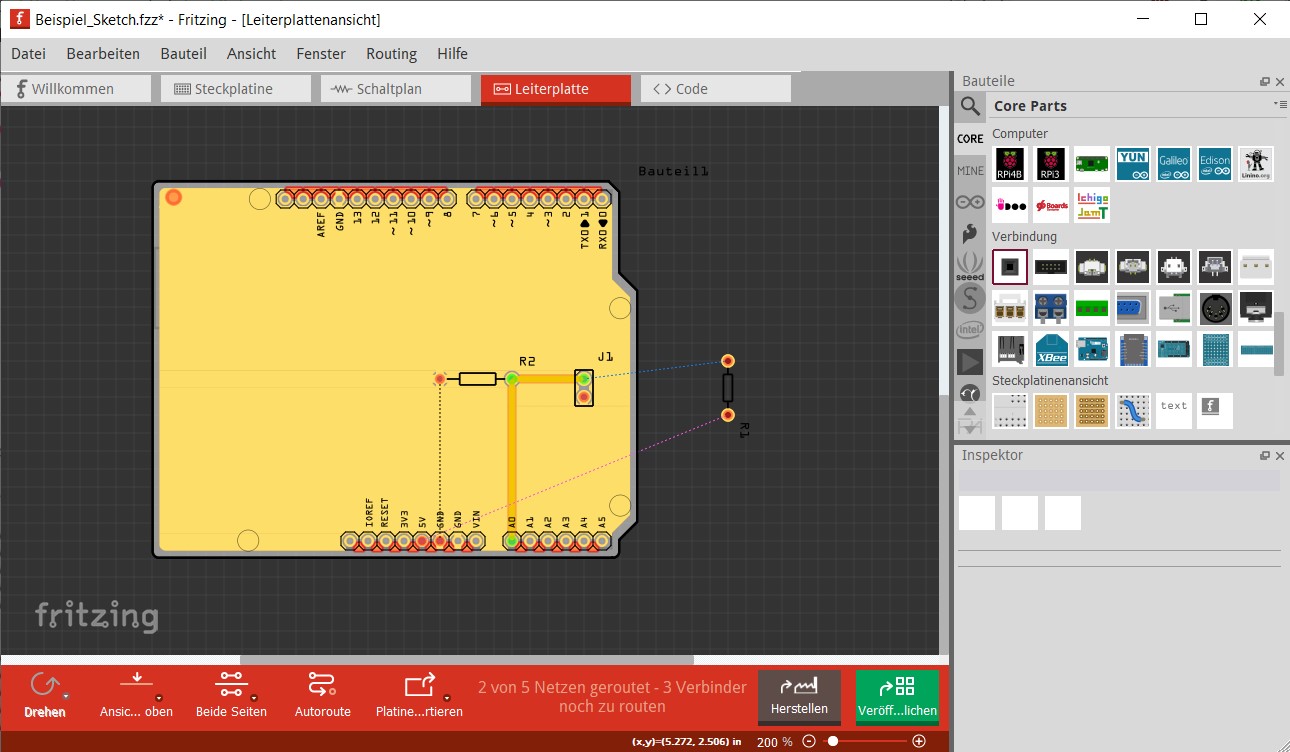This screenshot has width=1290, height=752.
Task: Click the zoom out minus button
Action: [809, 741]
